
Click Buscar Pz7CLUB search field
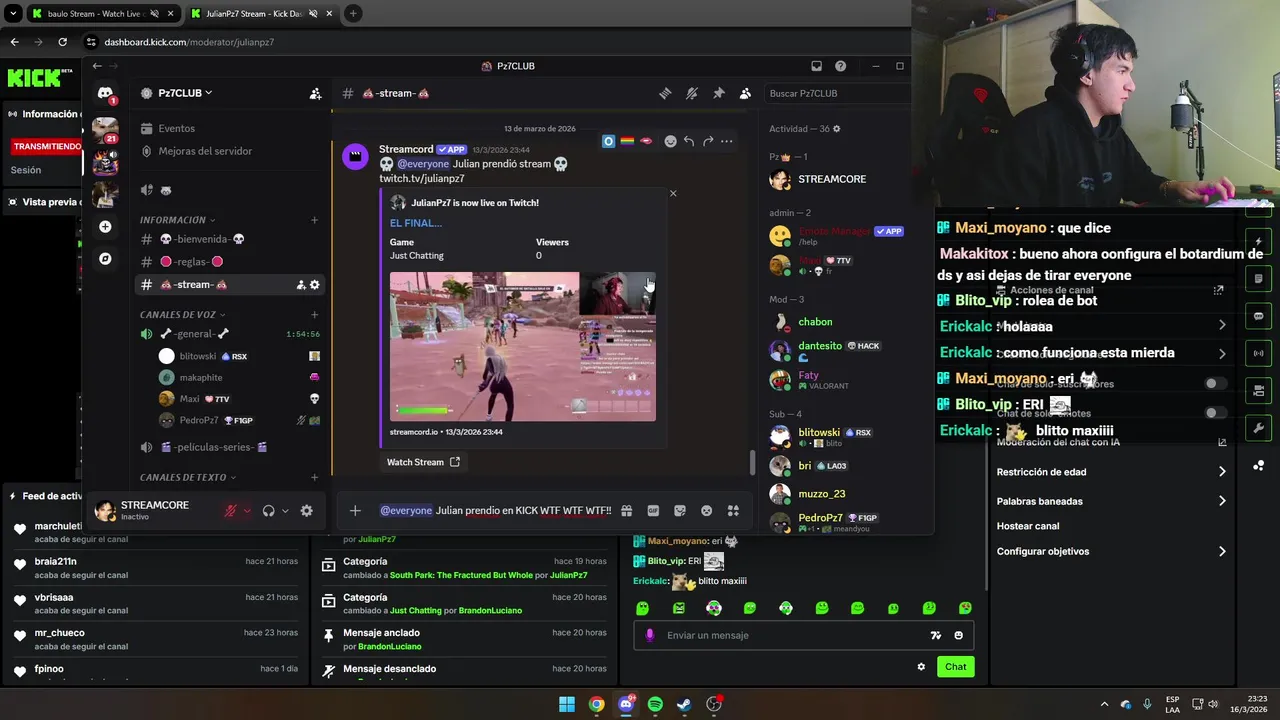[838, 93]
